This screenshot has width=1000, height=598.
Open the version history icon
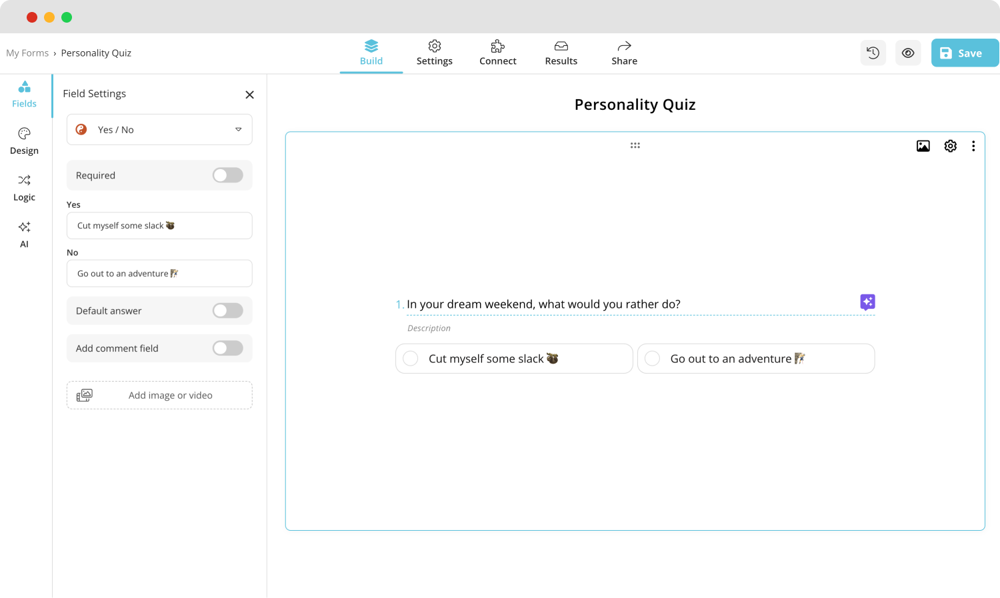(x=872, y=52)
